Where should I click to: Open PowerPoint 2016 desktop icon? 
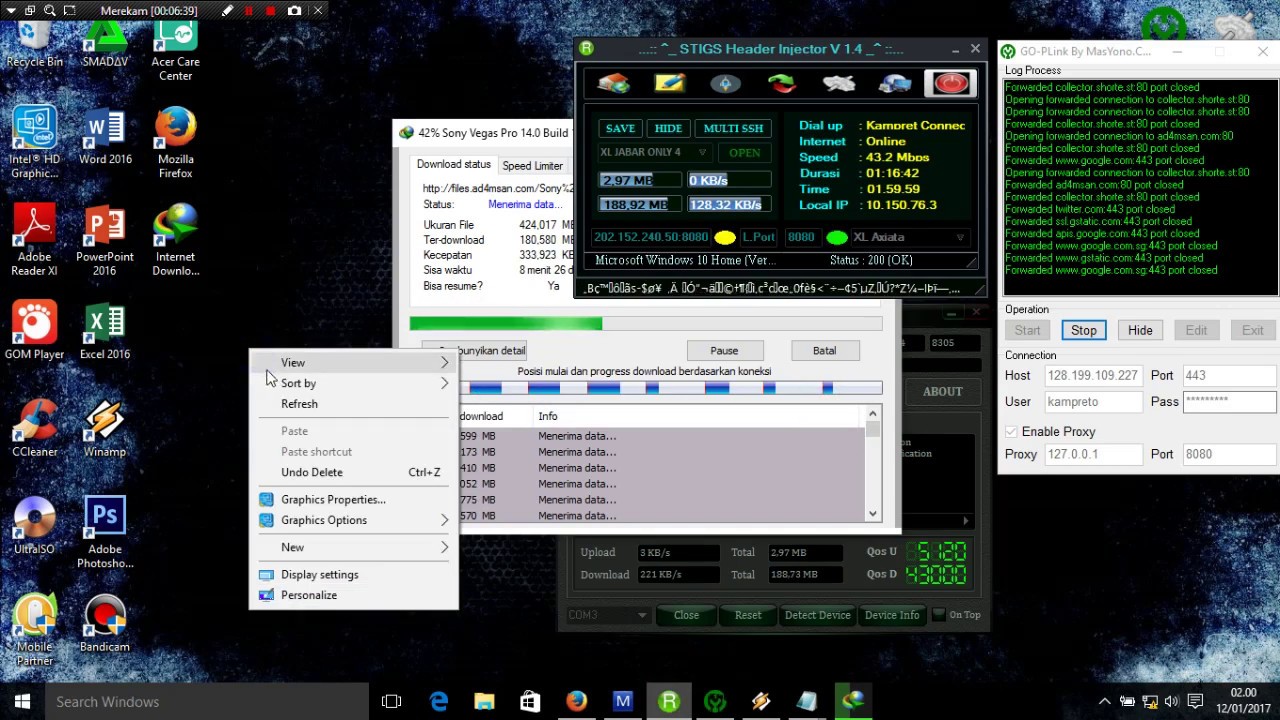coord(105,241)
